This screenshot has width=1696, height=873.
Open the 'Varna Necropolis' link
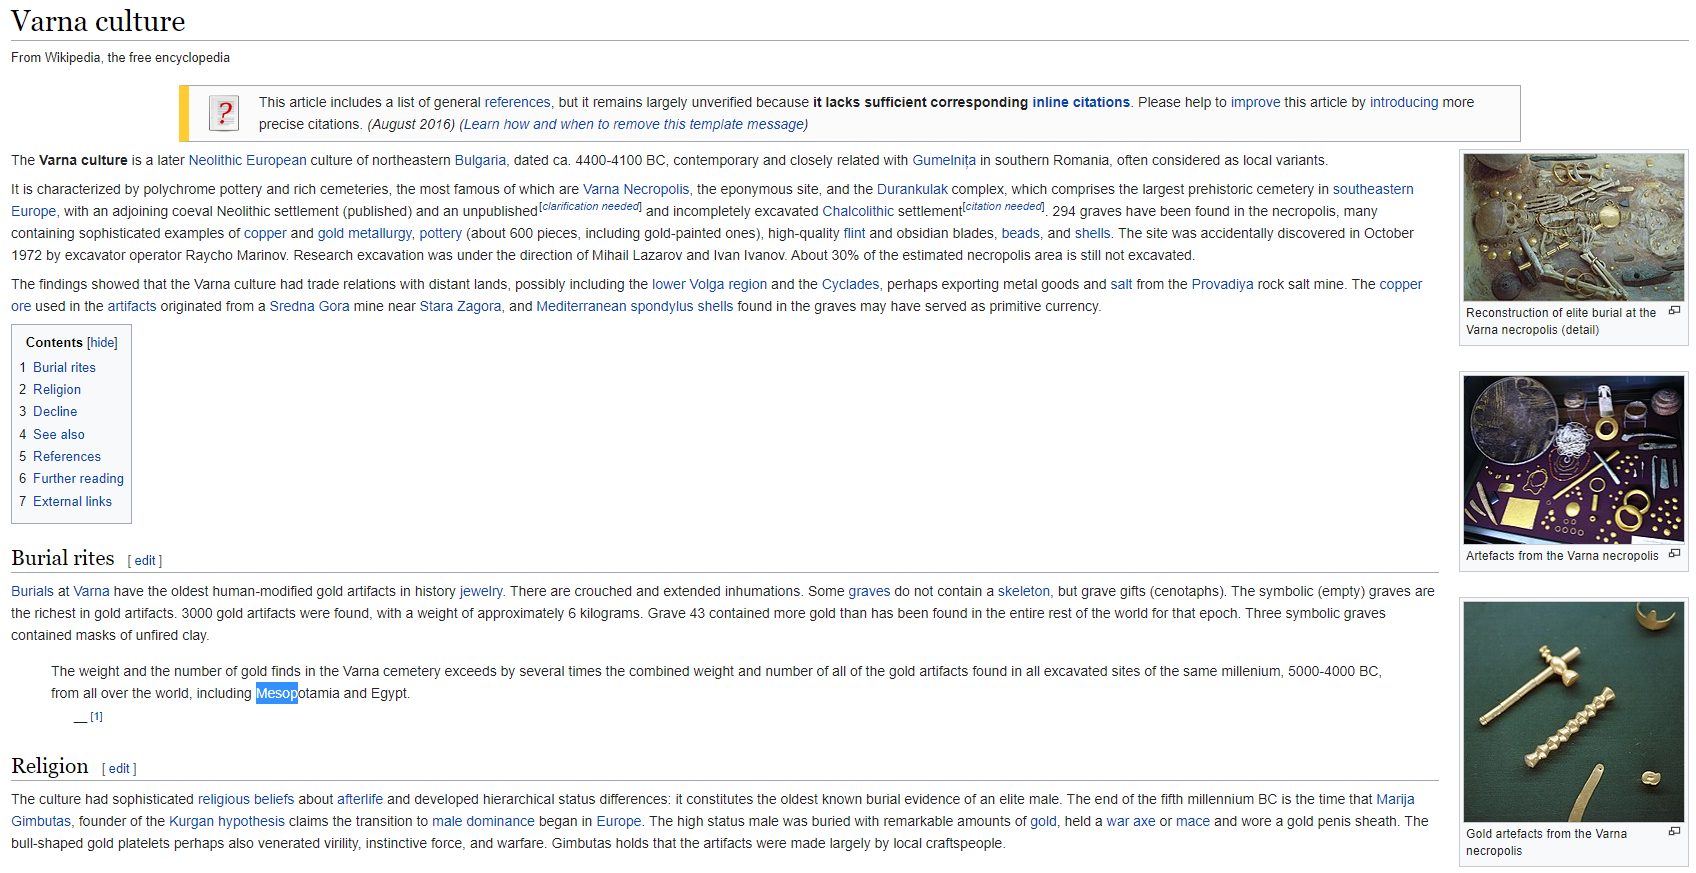click(x=636, y=189)
